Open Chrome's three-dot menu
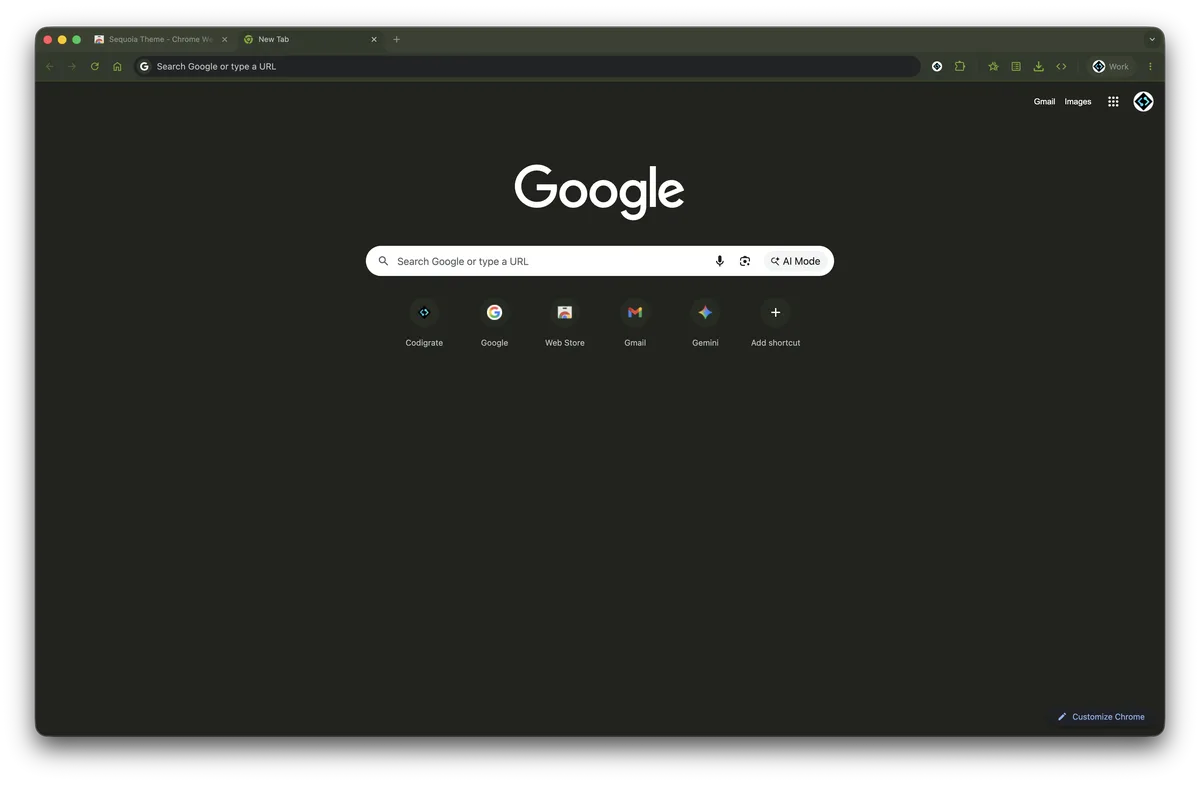The height and width of the screenshot is (787, 1200). click(1150, 67)
